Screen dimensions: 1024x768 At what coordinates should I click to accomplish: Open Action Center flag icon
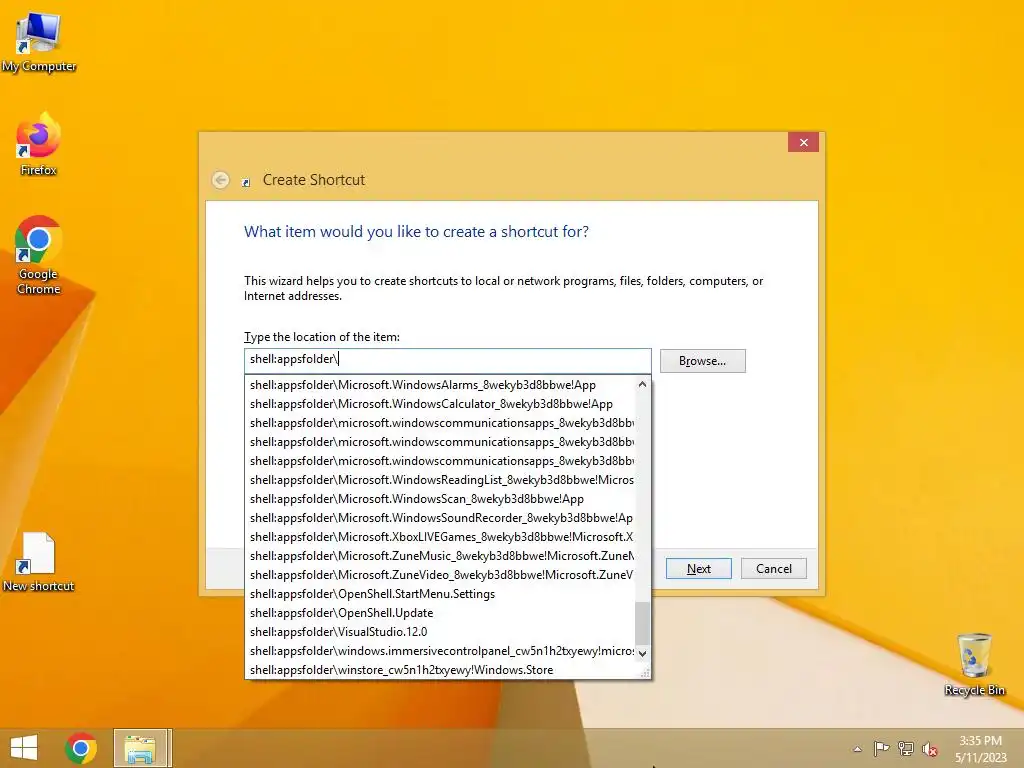point(881,748)
